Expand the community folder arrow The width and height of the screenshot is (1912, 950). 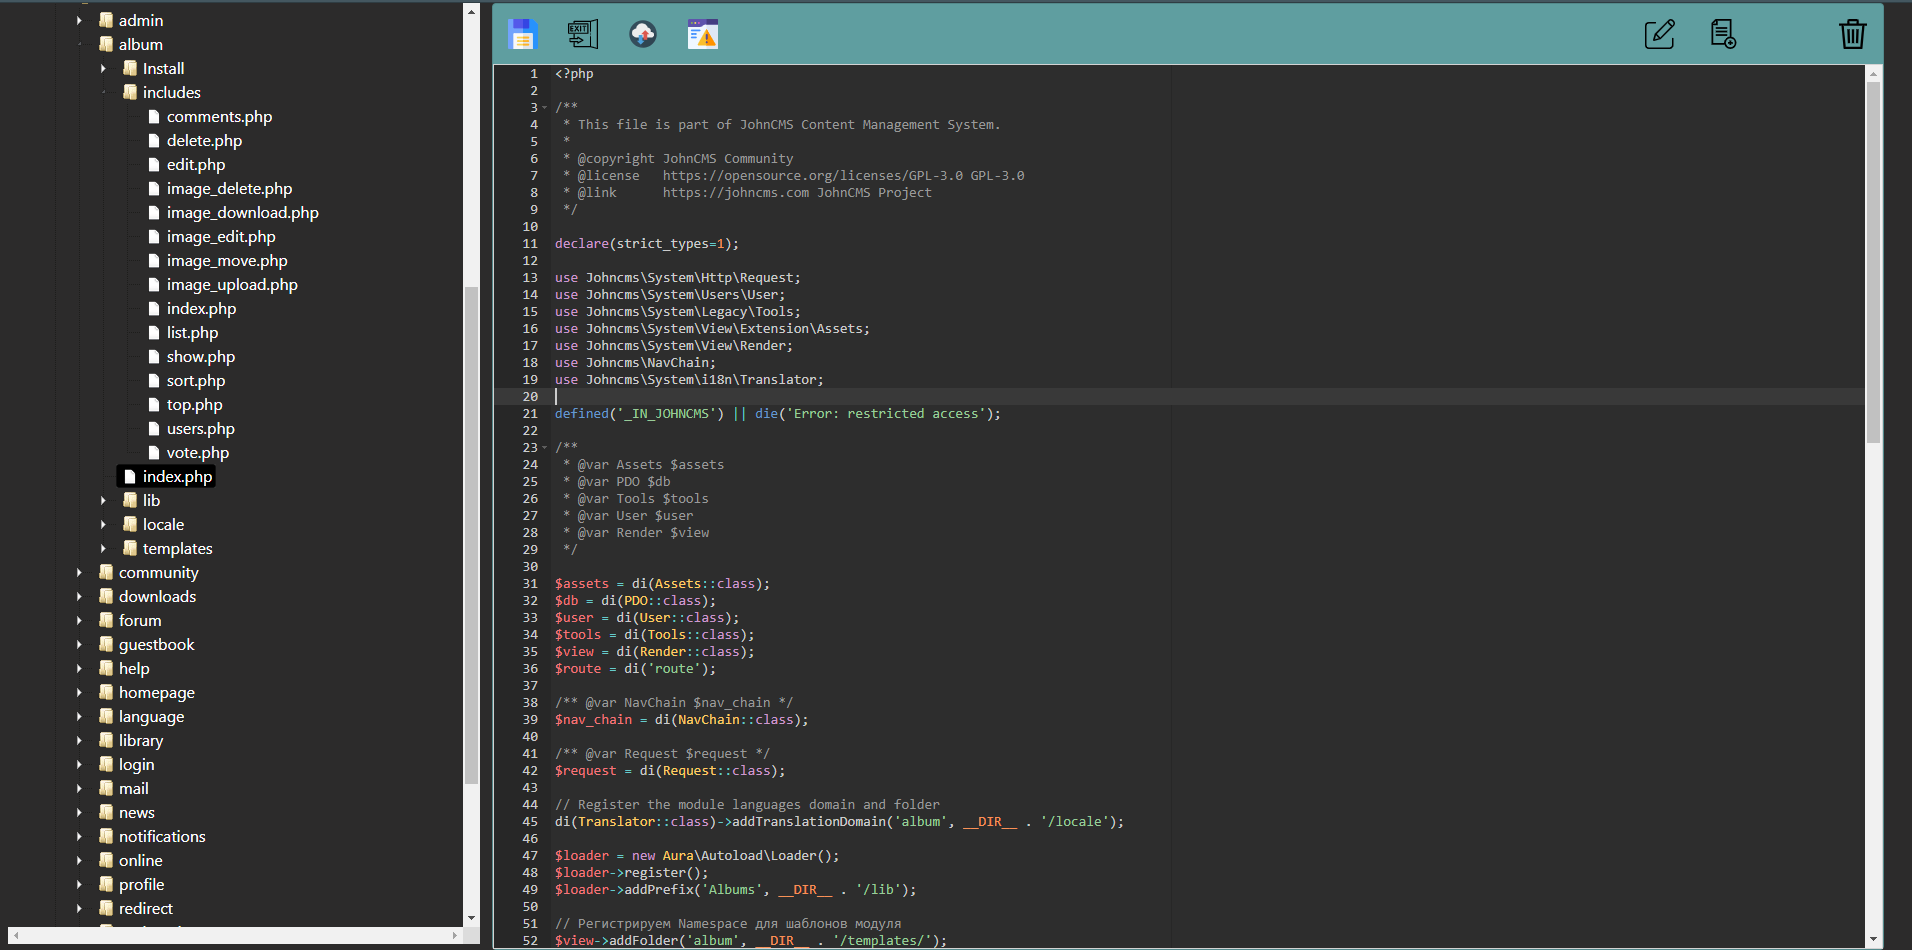click(80, 572)
